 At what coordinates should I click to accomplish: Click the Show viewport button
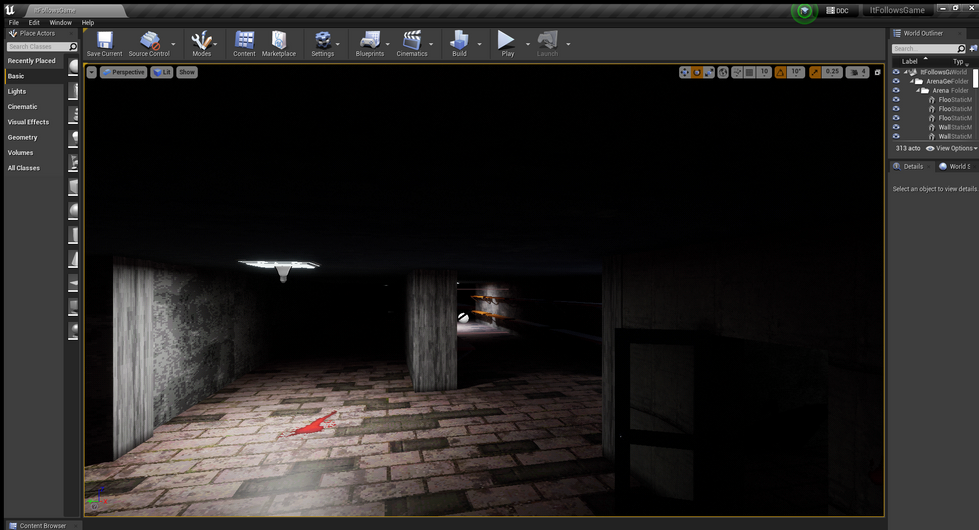pos(187,72)
